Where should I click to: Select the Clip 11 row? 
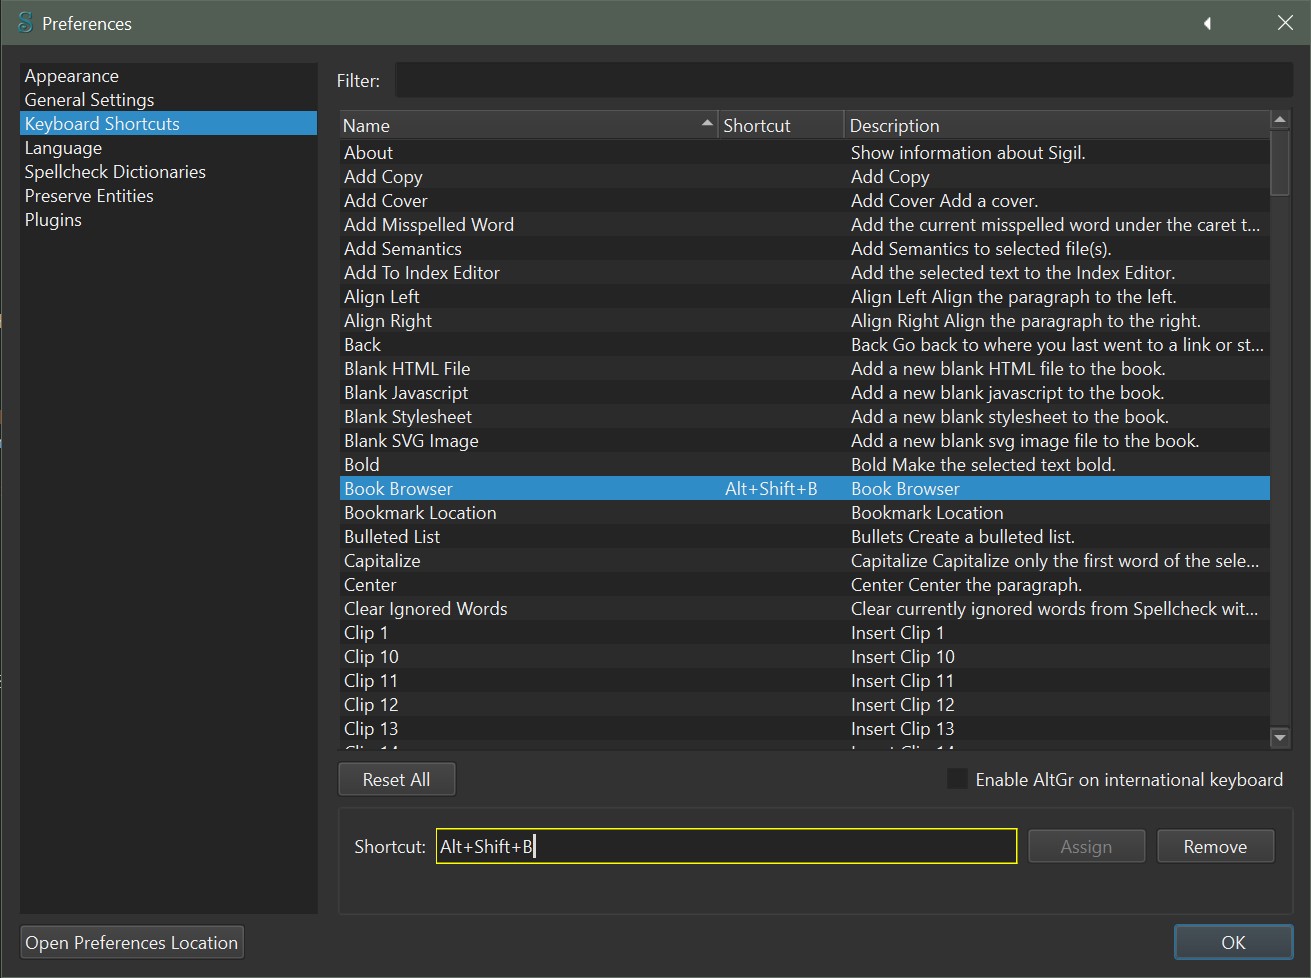[x=804, y=681]
